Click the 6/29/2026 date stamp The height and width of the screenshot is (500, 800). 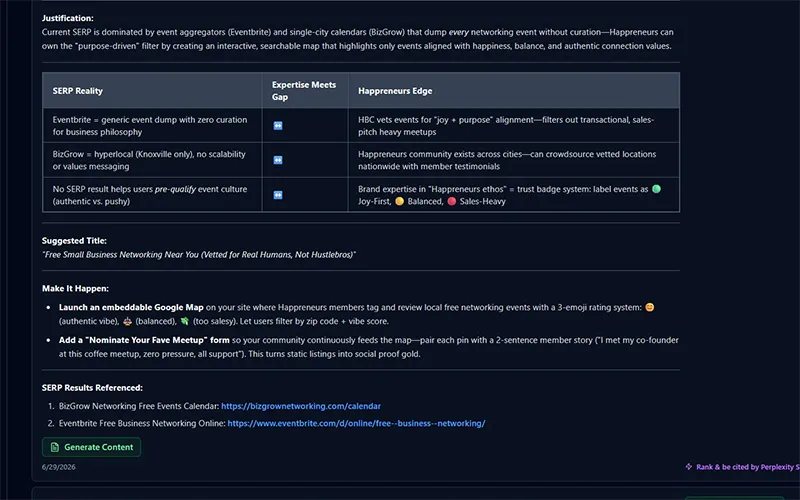coord(59,467)
